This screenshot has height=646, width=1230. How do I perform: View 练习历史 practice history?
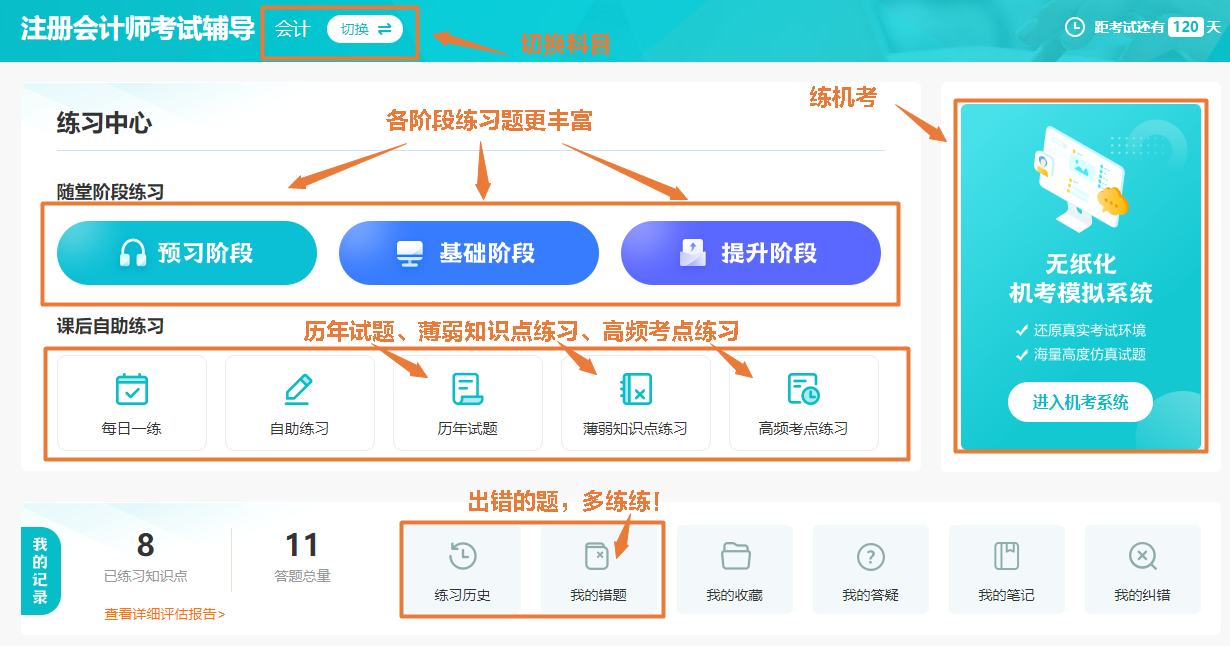point(462,569)
